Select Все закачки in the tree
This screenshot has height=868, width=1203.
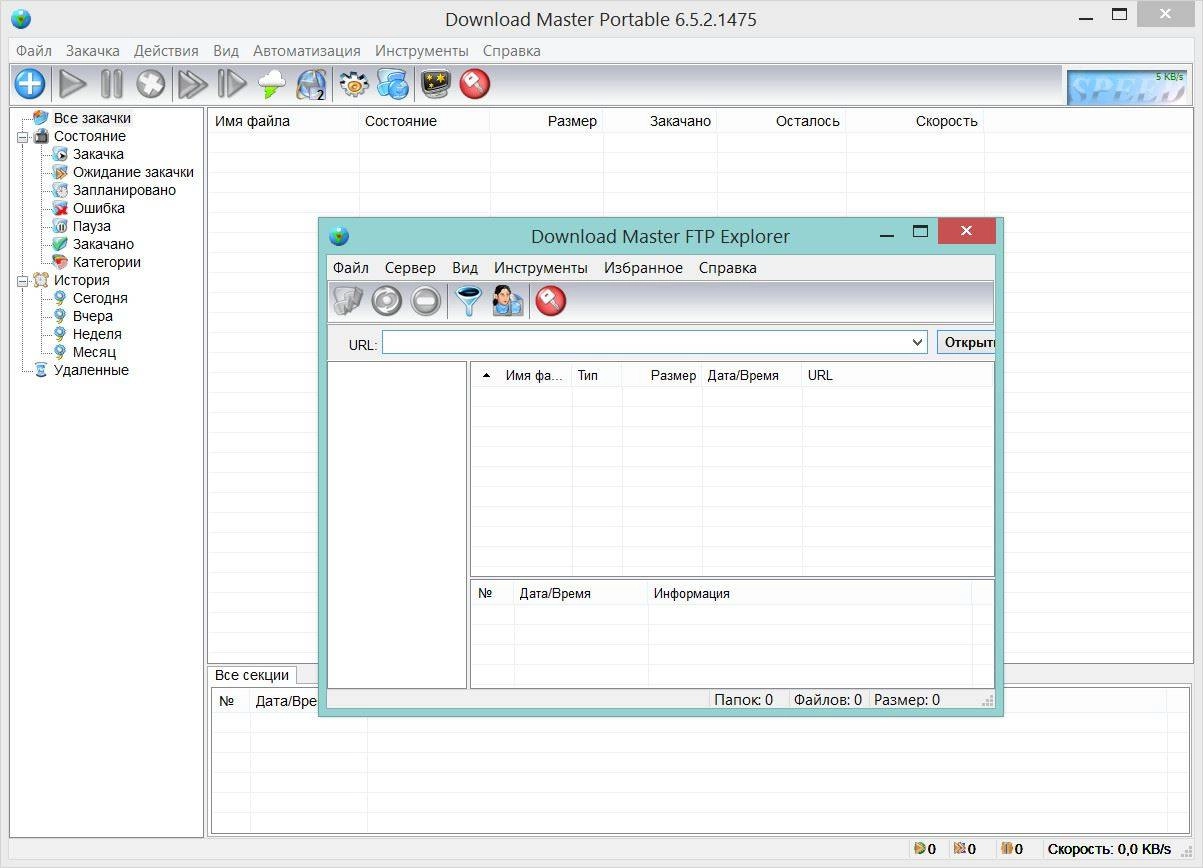click(x=92, y=118)
